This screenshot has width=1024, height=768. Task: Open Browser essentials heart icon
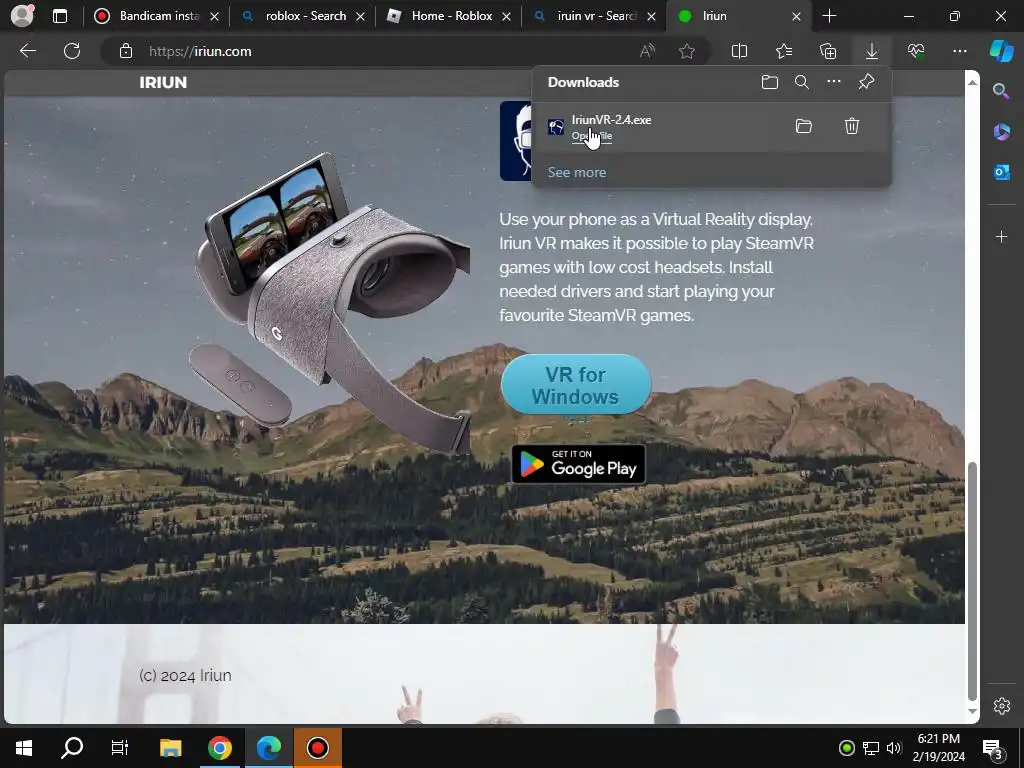(x=916, y=51)
